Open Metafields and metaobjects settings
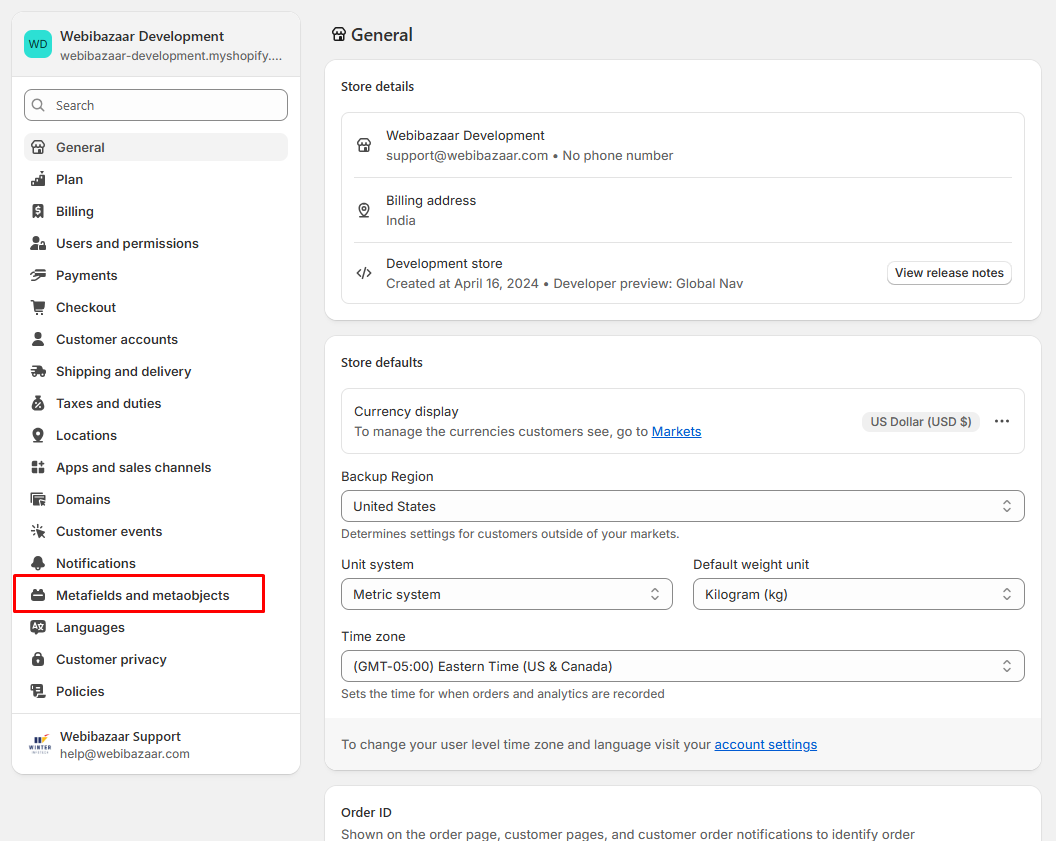The height and width of the screenshot is (841, 1056). [x=142, y=595]
